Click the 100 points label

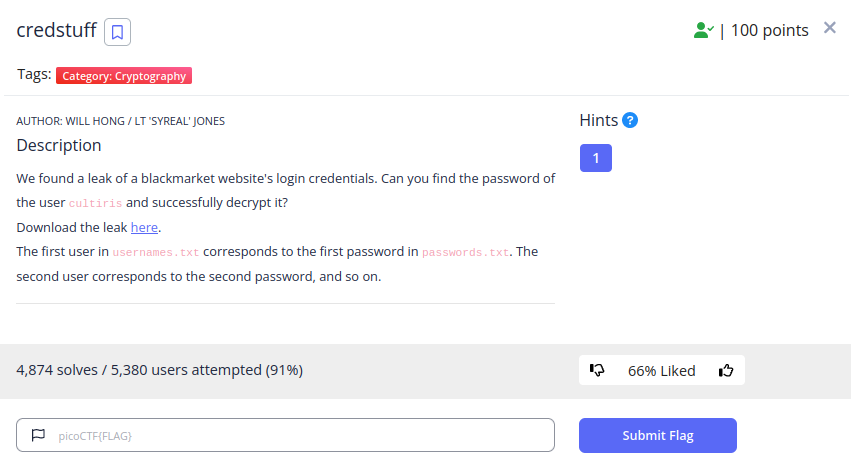point(769,30)
